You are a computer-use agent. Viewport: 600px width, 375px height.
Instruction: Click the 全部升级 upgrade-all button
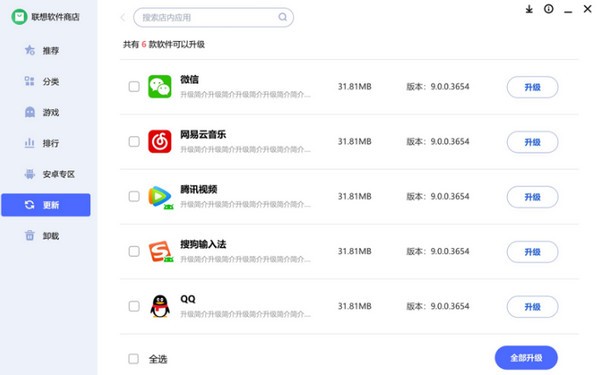click(526, 358)
